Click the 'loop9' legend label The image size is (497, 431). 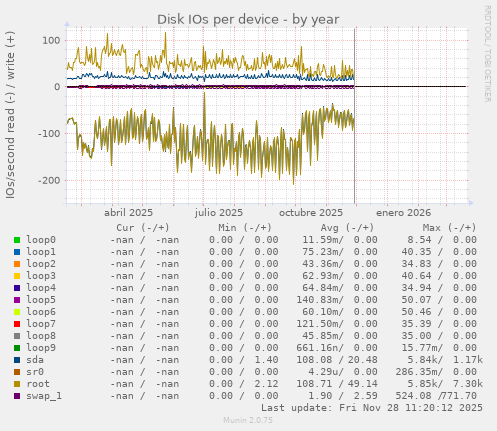(x=41, y=348)
